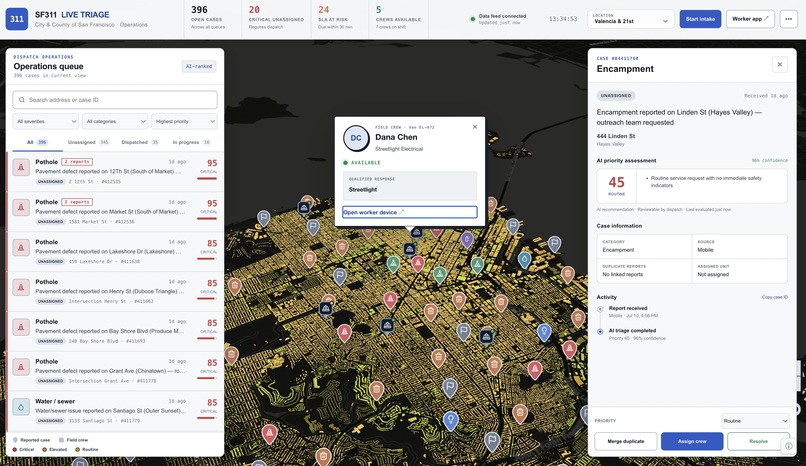This screenshot has height=466, width=806.
Task: Click the search magnifier icon
Action: coord(22,100)
